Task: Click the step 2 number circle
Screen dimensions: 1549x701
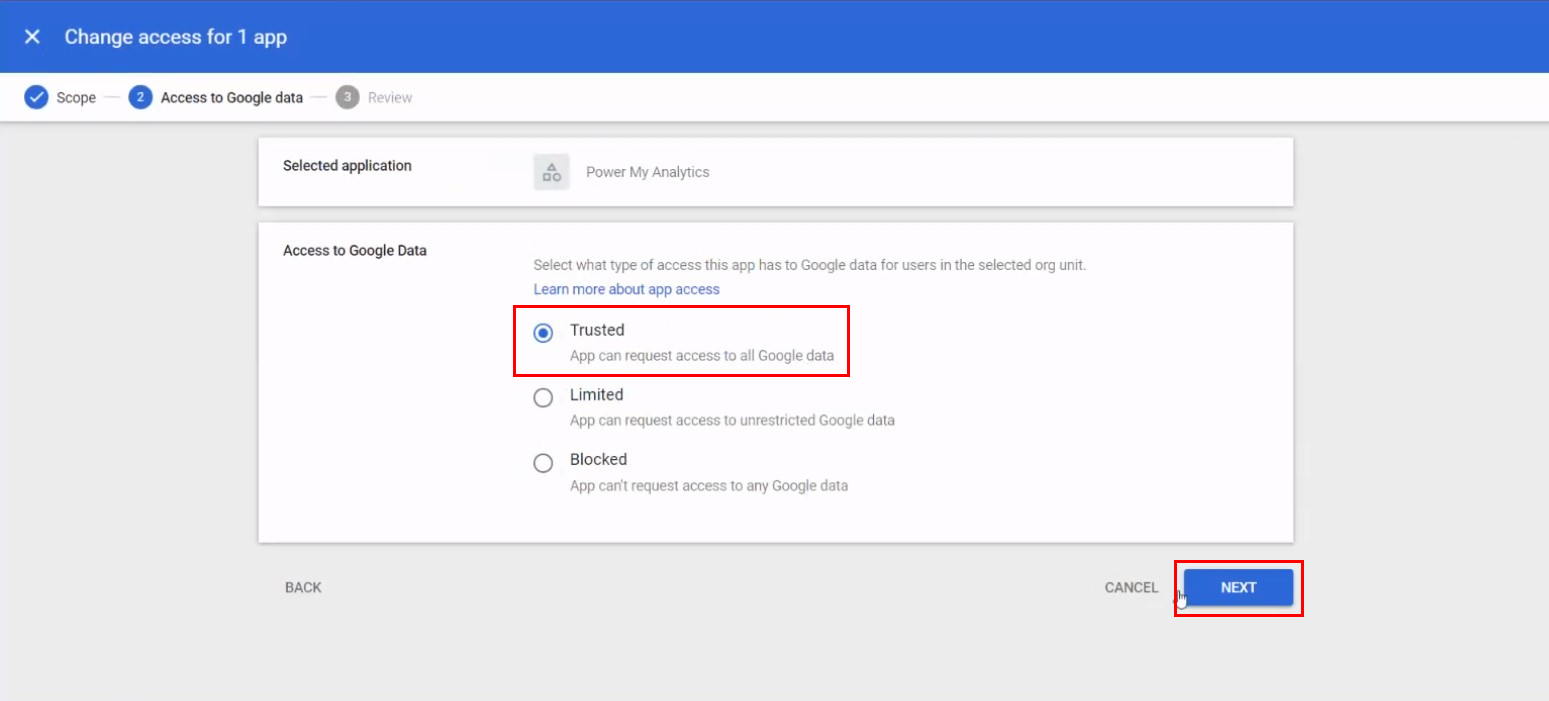Action: 140,98
